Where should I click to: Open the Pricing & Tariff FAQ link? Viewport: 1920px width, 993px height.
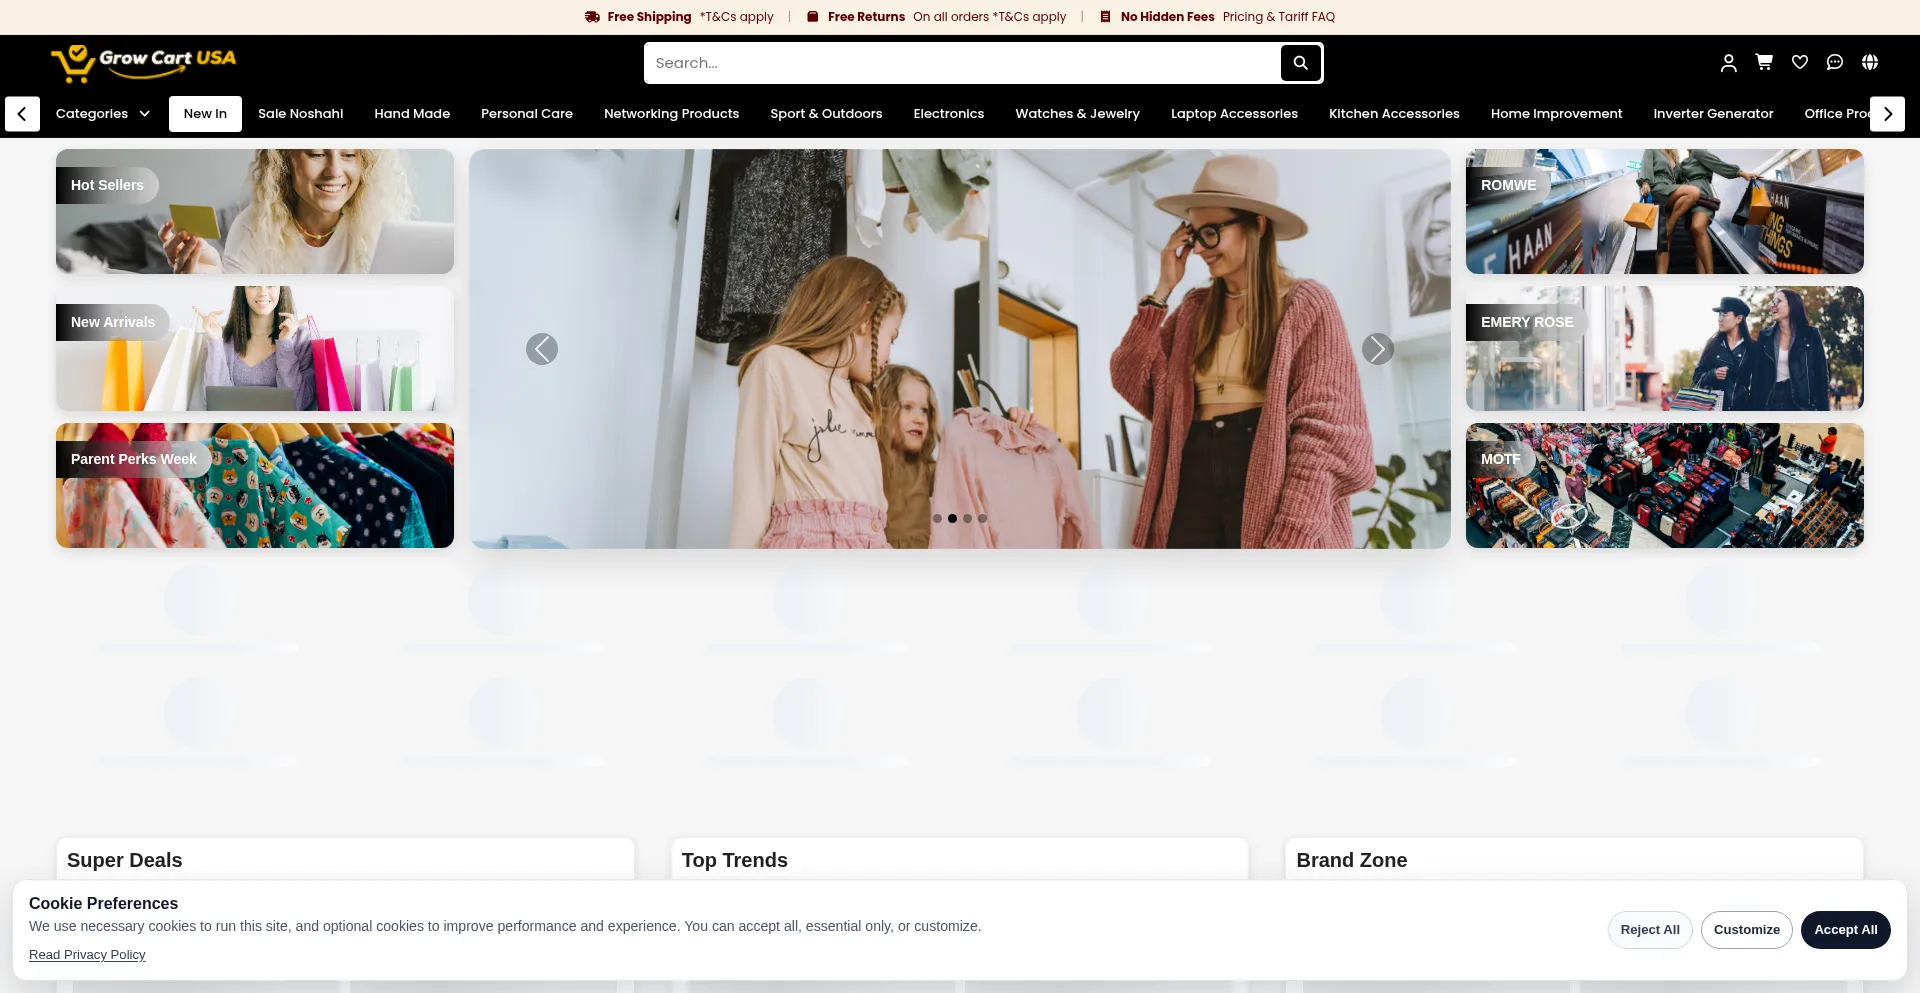1279,17
